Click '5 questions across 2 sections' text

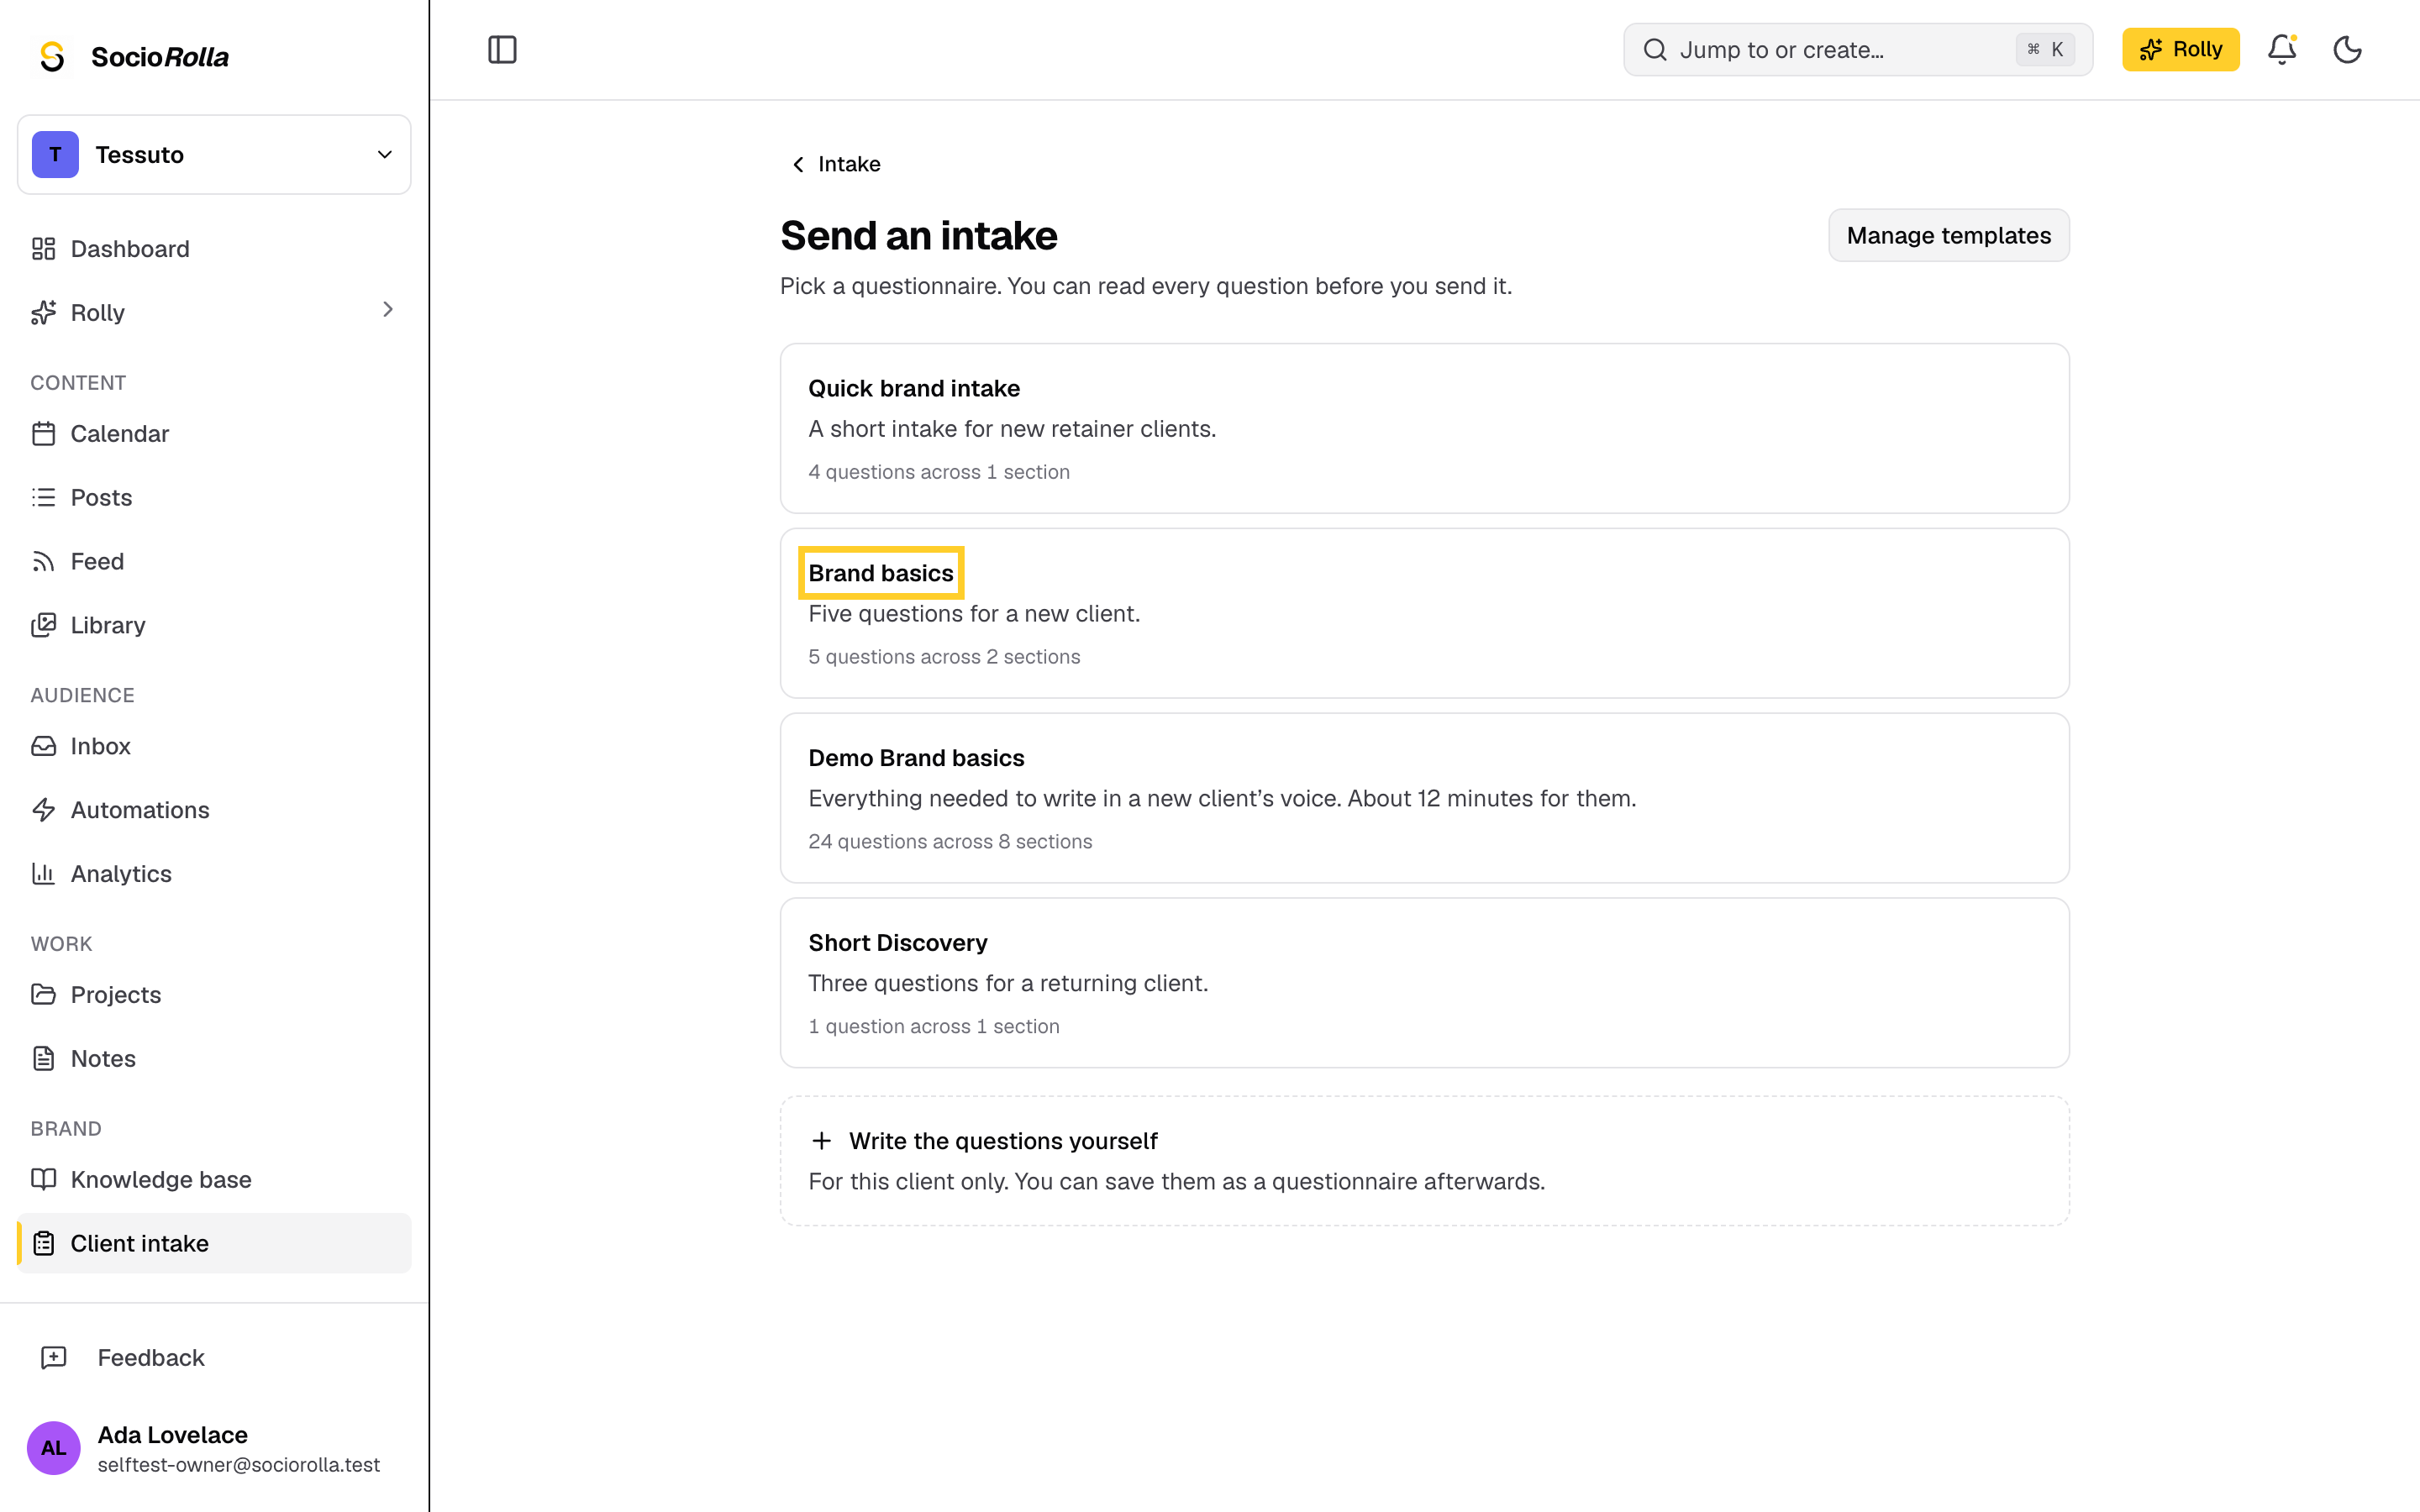click(x=944, y=657)
